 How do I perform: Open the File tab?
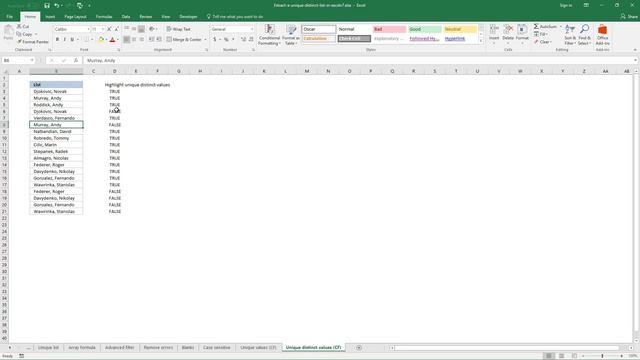(9, 17)
